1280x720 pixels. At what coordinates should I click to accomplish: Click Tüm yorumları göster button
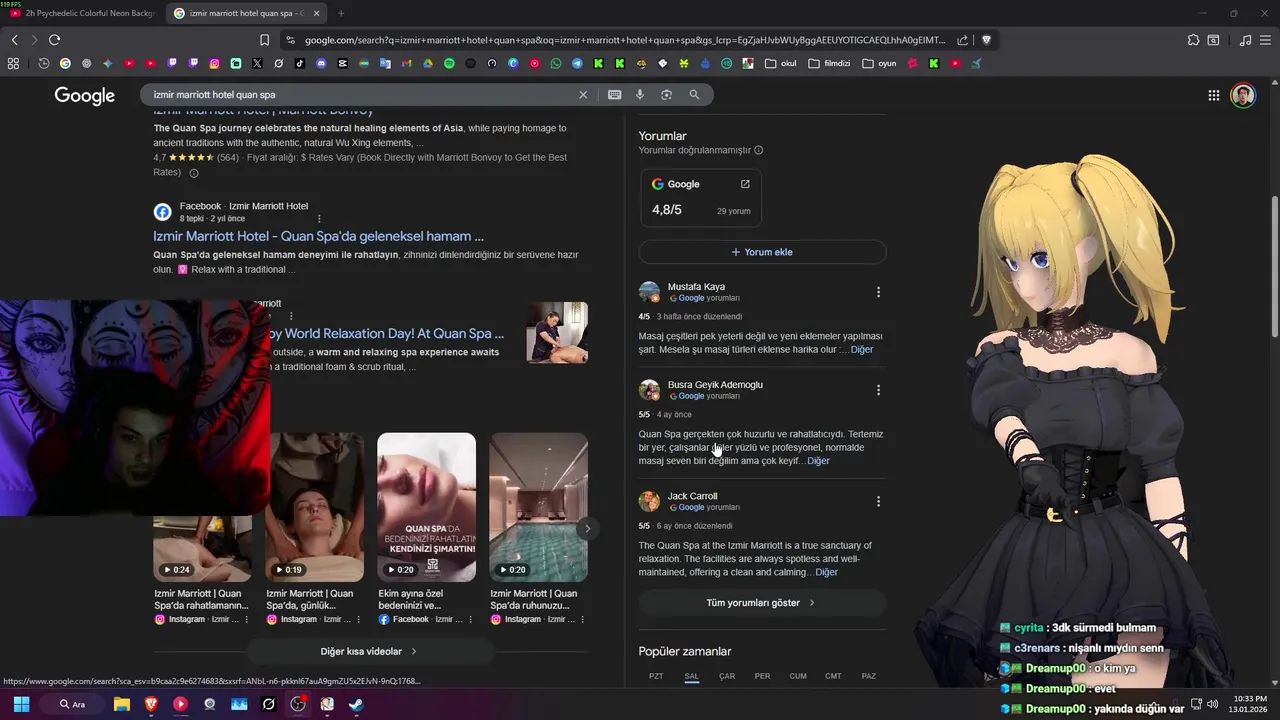[762, 603]
